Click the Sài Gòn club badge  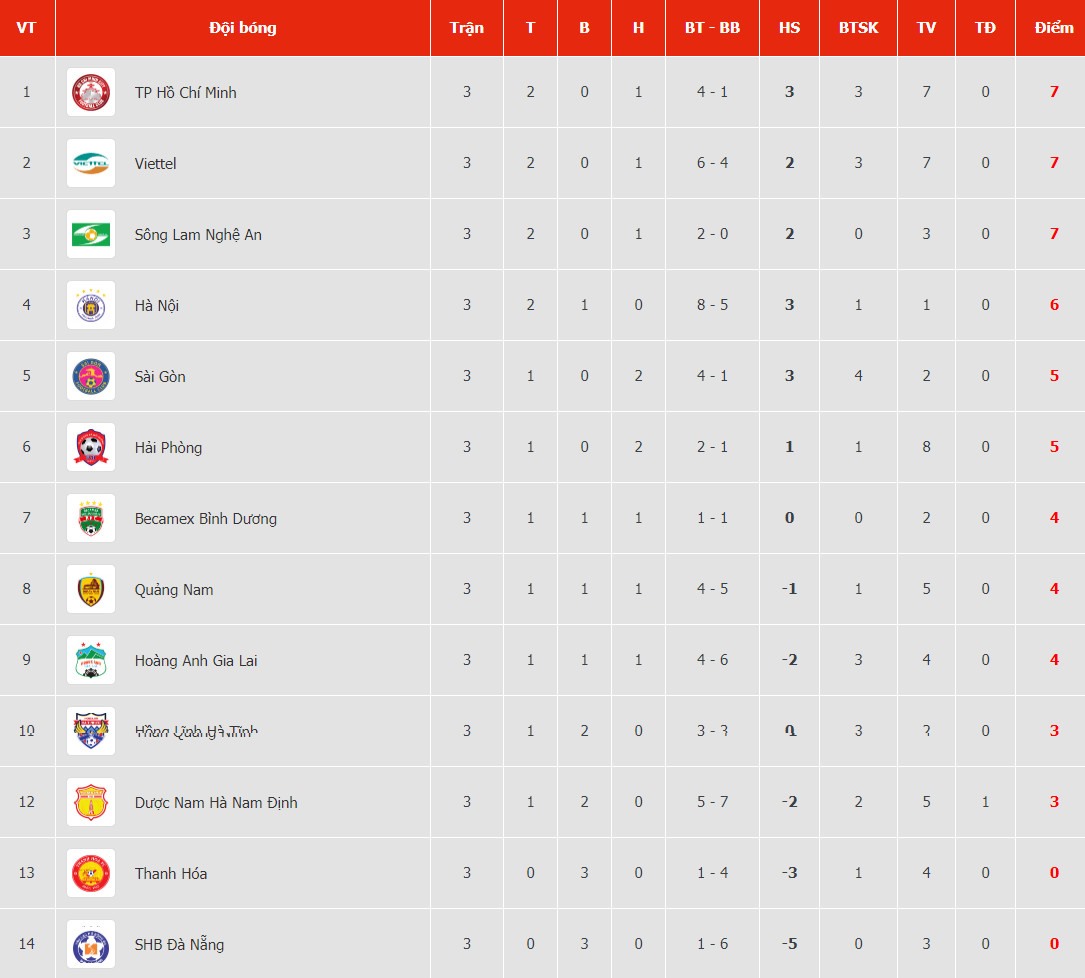[91, 376]
